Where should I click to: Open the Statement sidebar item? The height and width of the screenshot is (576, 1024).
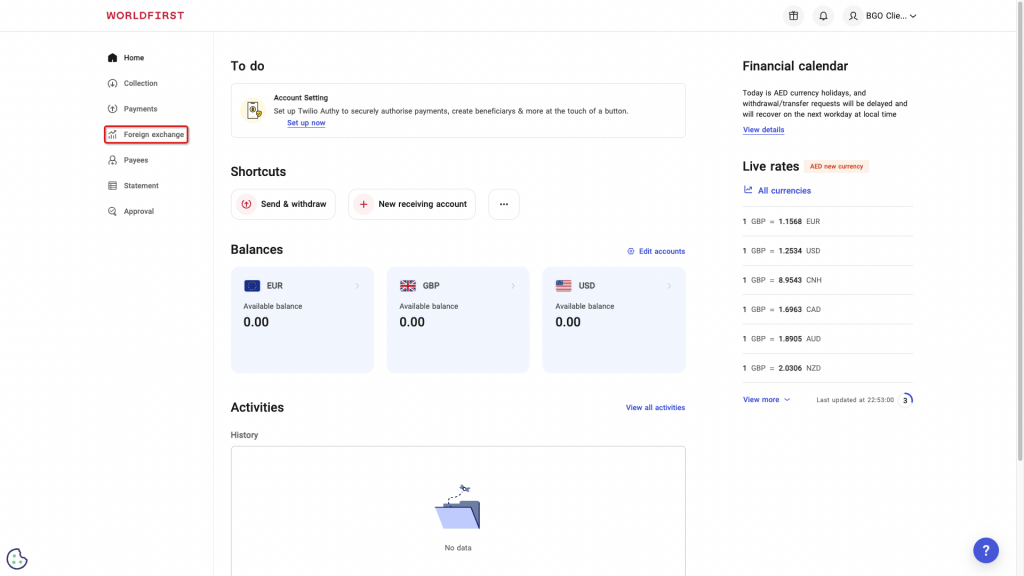click(140, 186)
